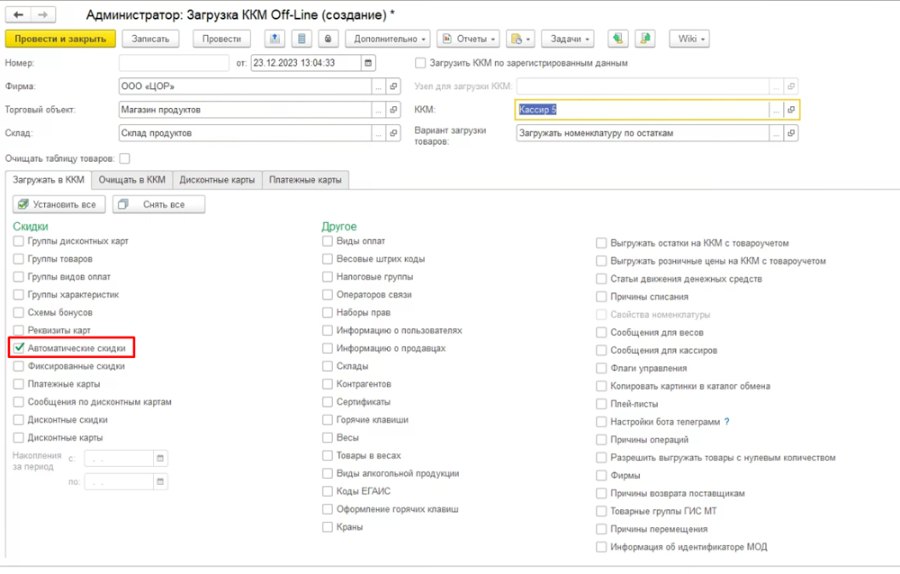The height and width of the screenshot is (574, 900).
Task: Check Весовые штрих коды checkbox
Action: 327,259
